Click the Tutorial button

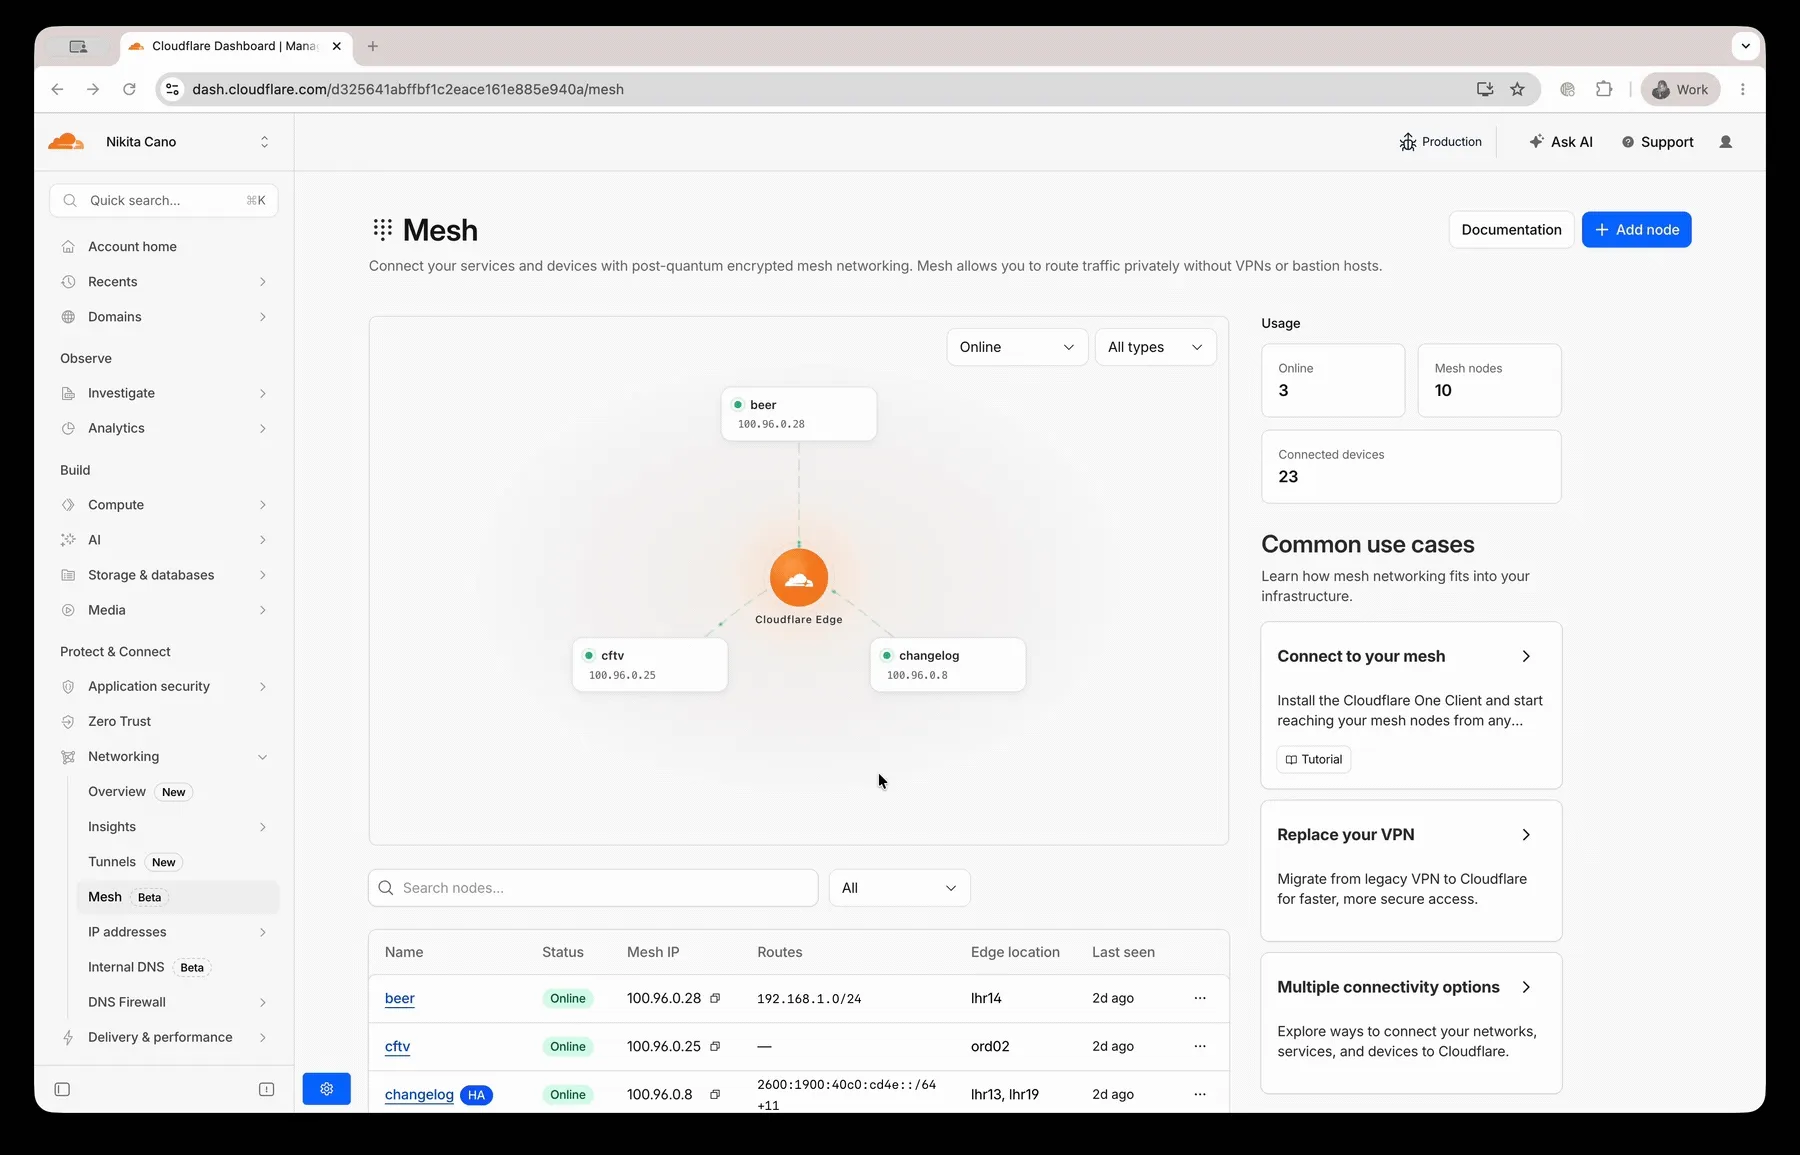[1314, 760]
